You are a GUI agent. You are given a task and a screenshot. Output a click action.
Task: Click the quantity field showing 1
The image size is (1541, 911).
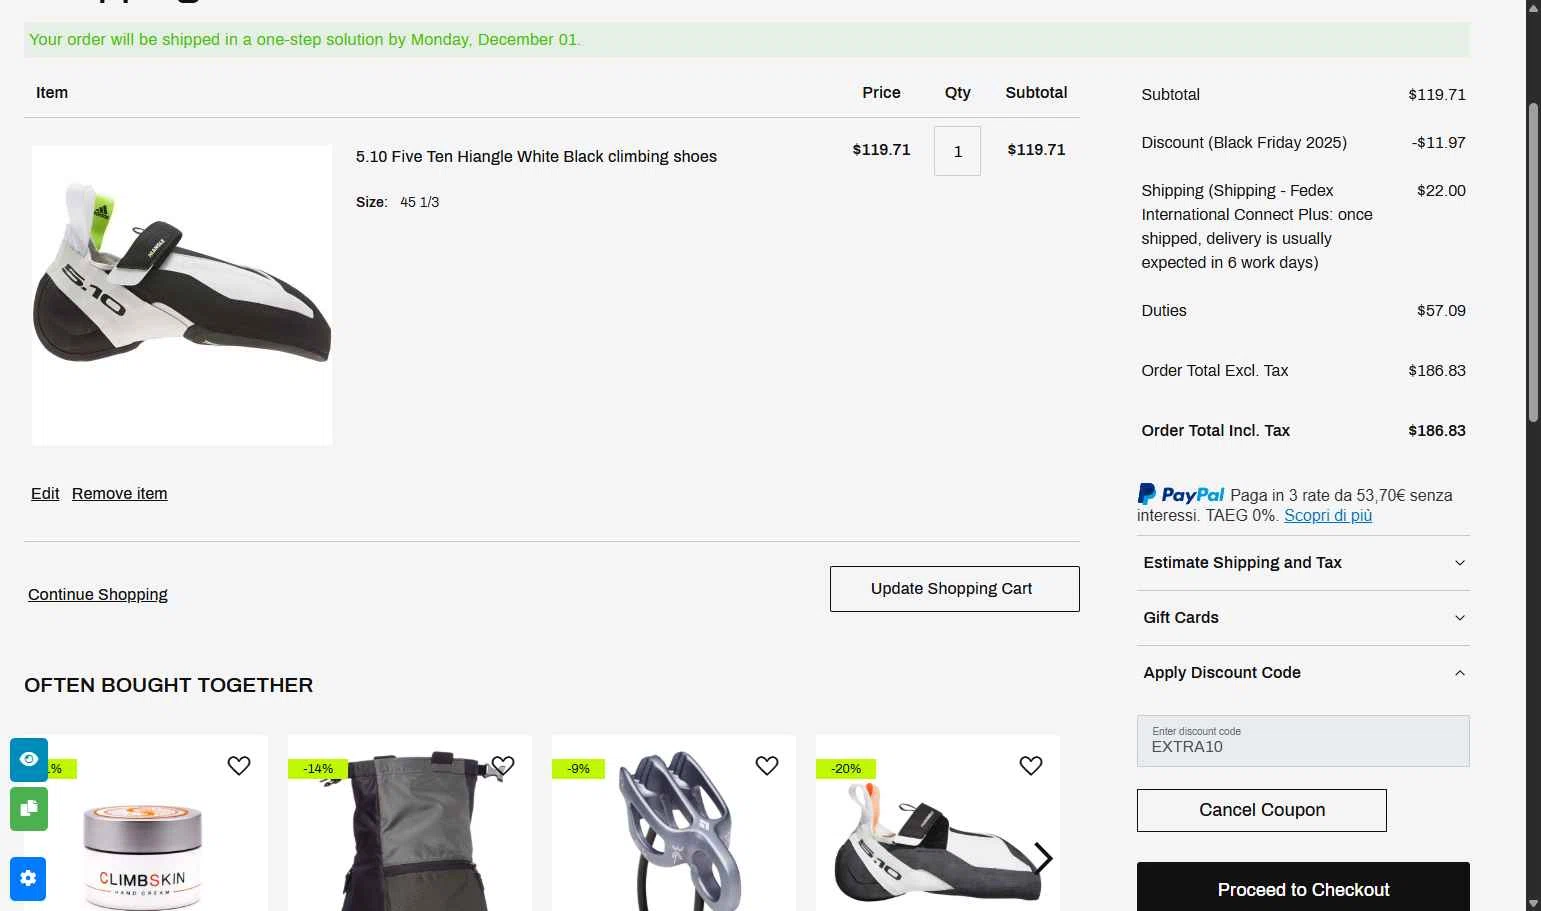957,151
